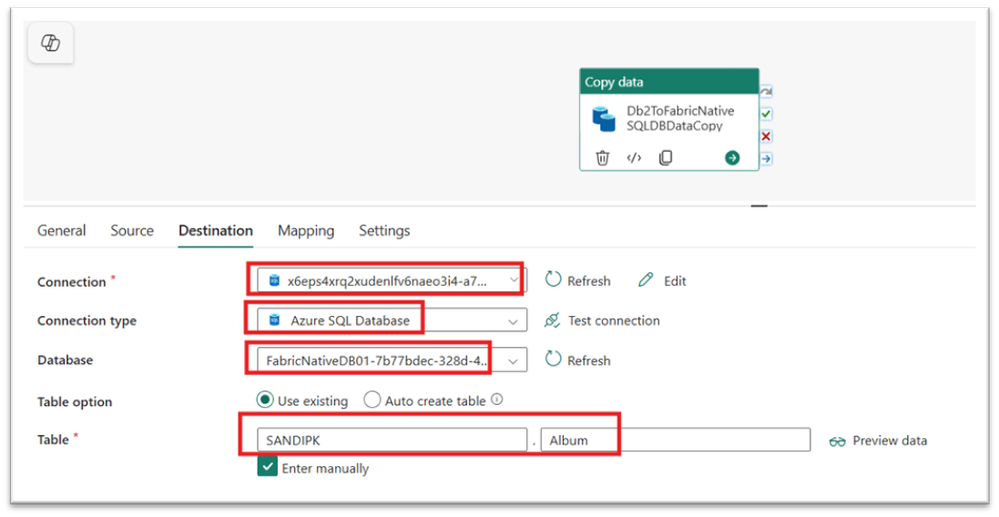Image resolution: width=999 pixels, height=517 pixels.
Task: Select the Destination tab
Action: tap(215, 231)
